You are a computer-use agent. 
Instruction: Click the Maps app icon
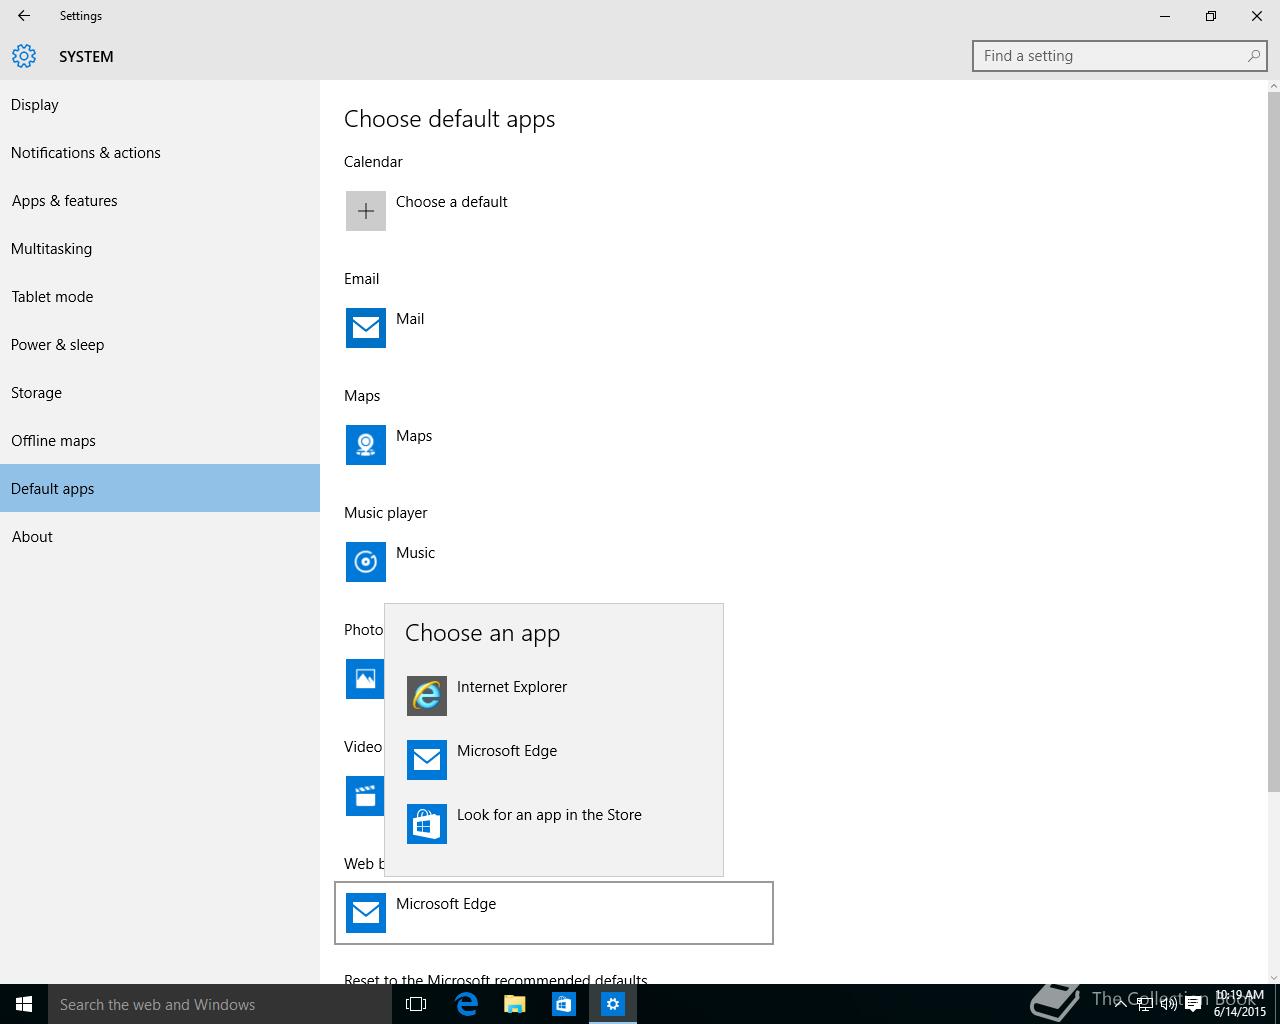[x=366, y=445]
